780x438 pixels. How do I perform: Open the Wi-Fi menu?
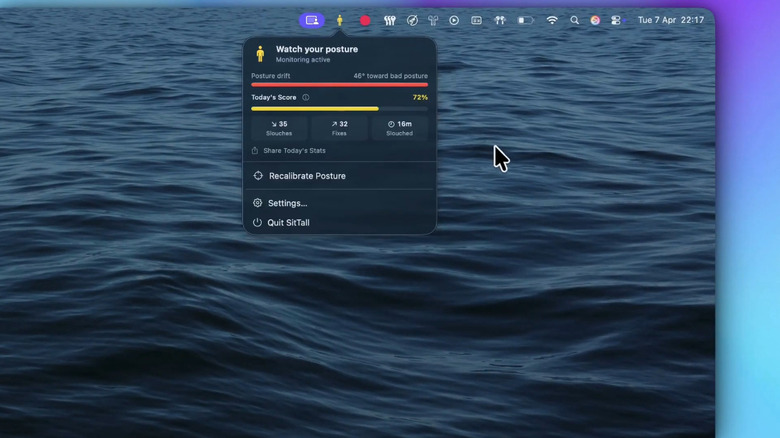(x=552, y=20)
